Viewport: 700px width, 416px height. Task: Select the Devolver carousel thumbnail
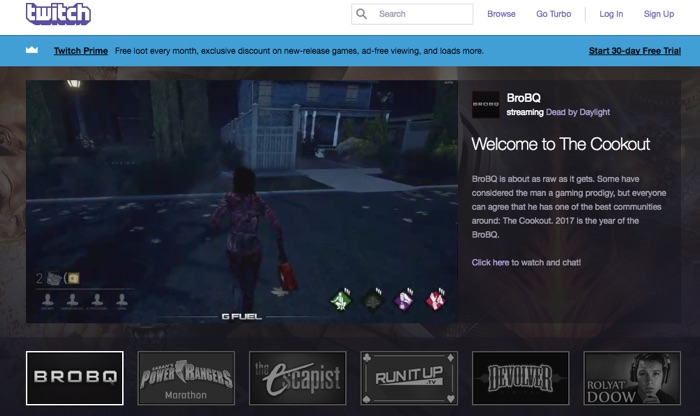[x=521, y=378]
